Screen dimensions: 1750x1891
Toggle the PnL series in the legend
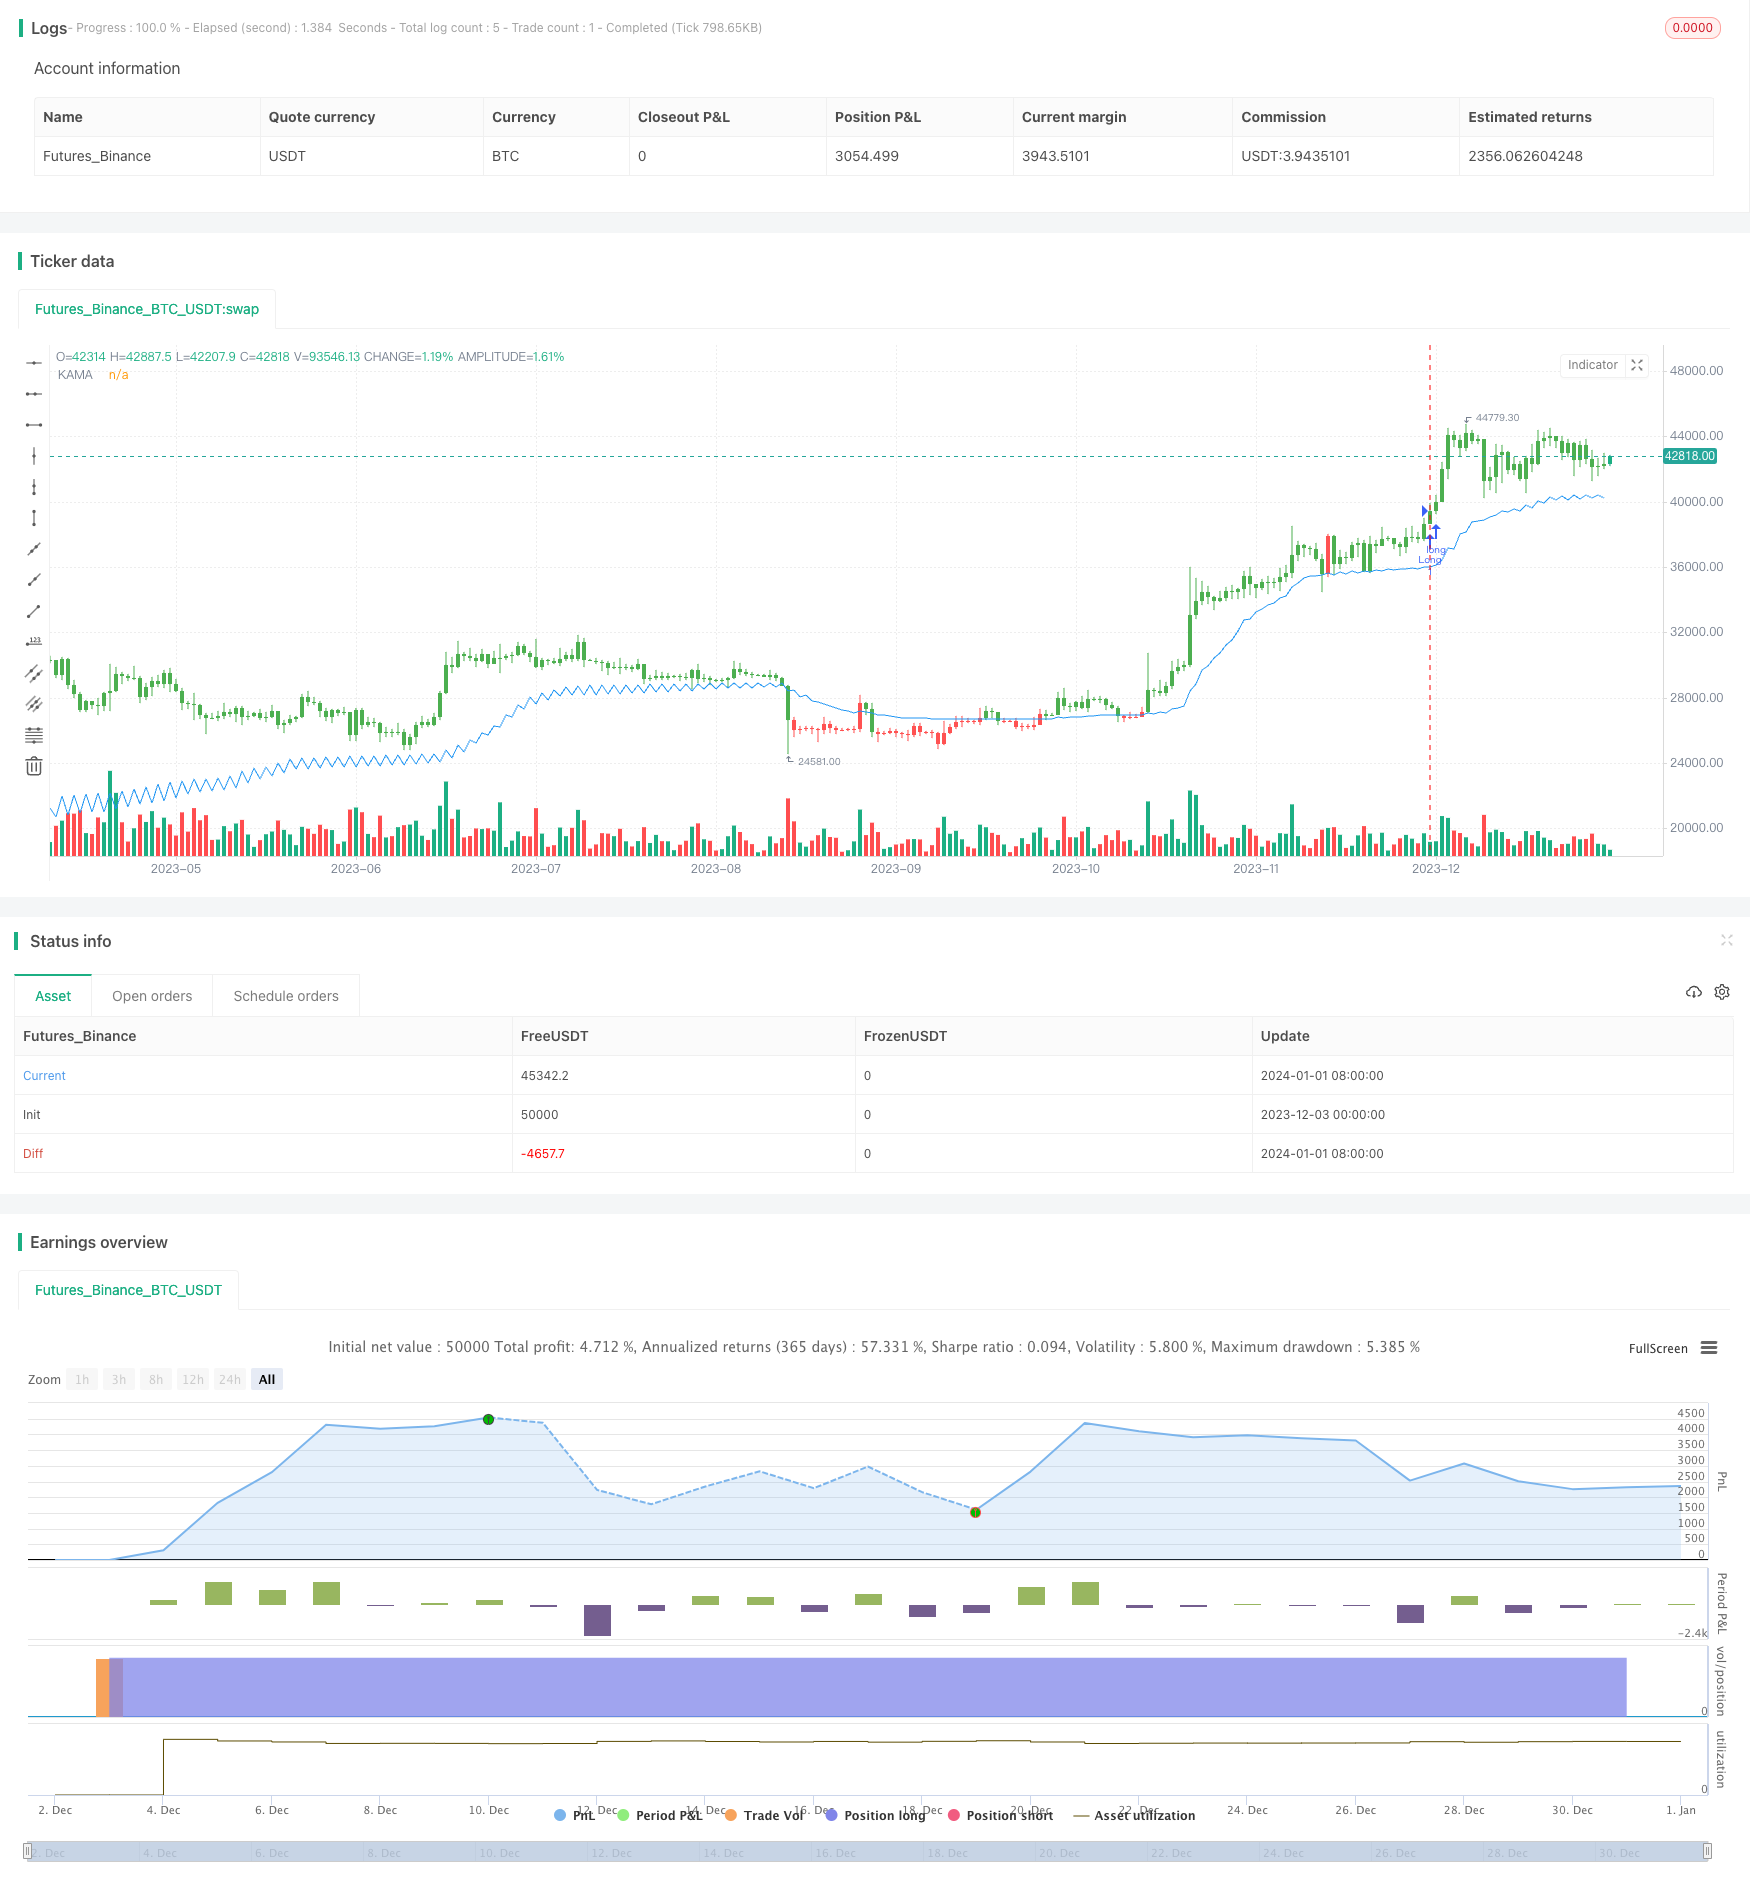point(575,1815)
